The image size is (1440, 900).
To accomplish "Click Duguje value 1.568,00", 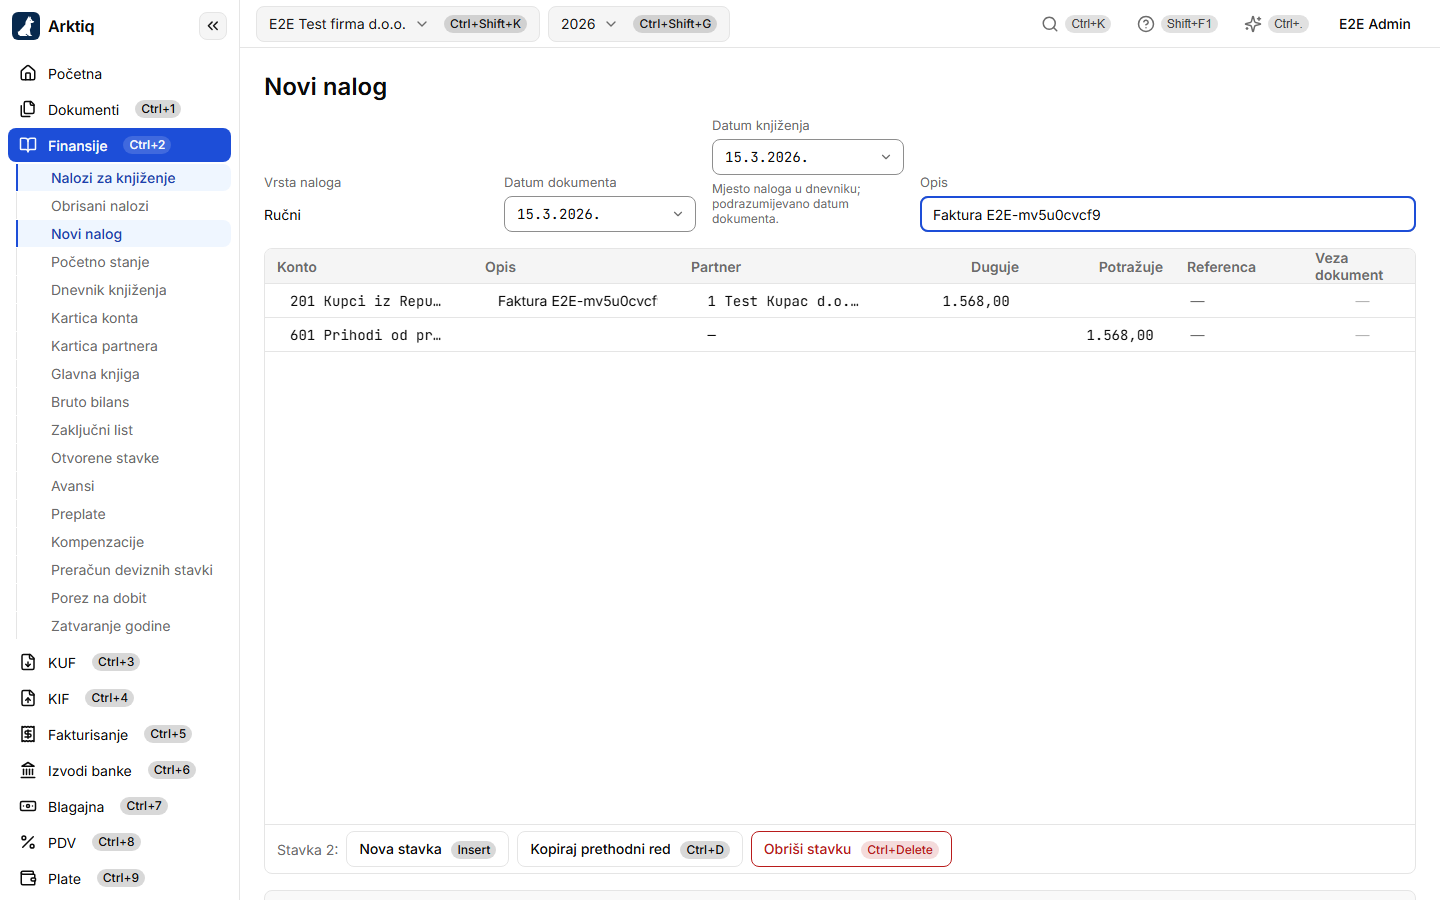I will pyautogui.click(x=976, y=301).
